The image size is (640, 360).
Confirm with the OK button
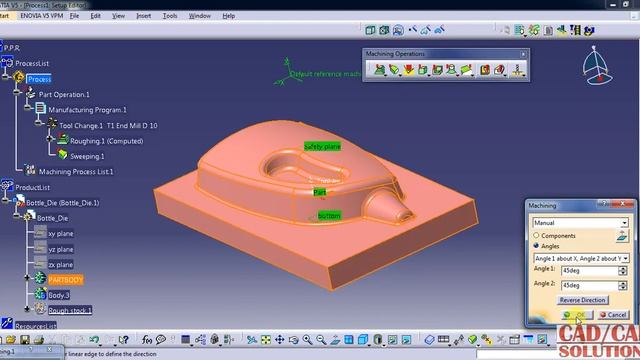[x=577, y=315]
